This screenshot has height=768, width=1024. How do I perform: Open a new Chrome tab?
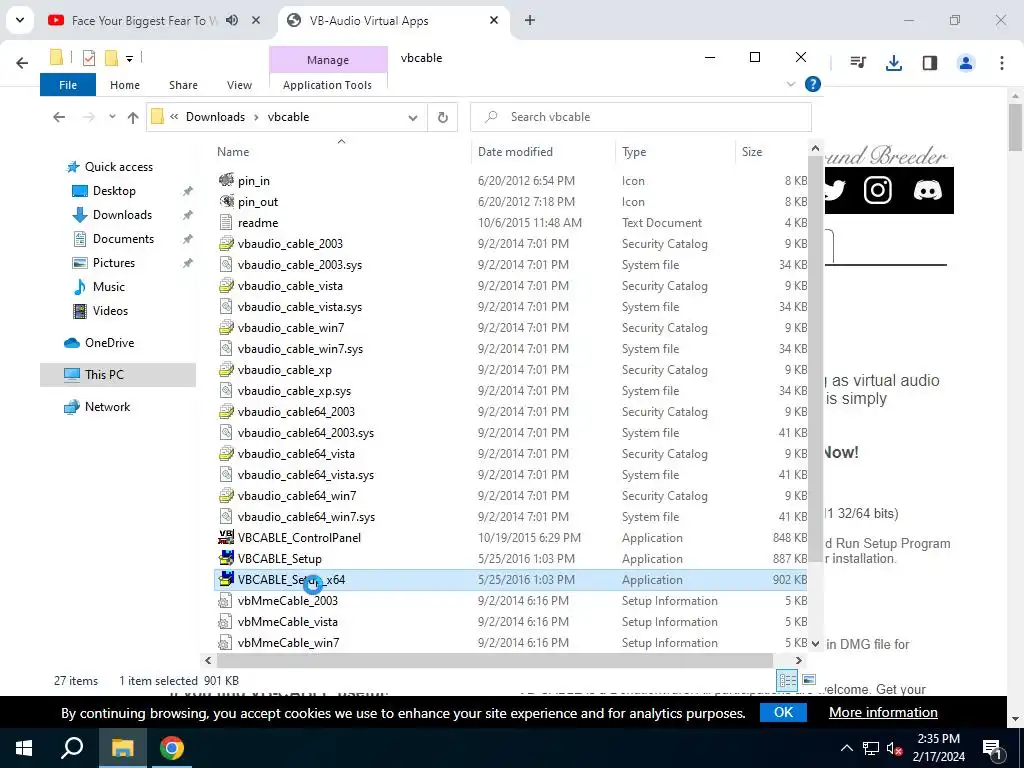pos(530,21)
